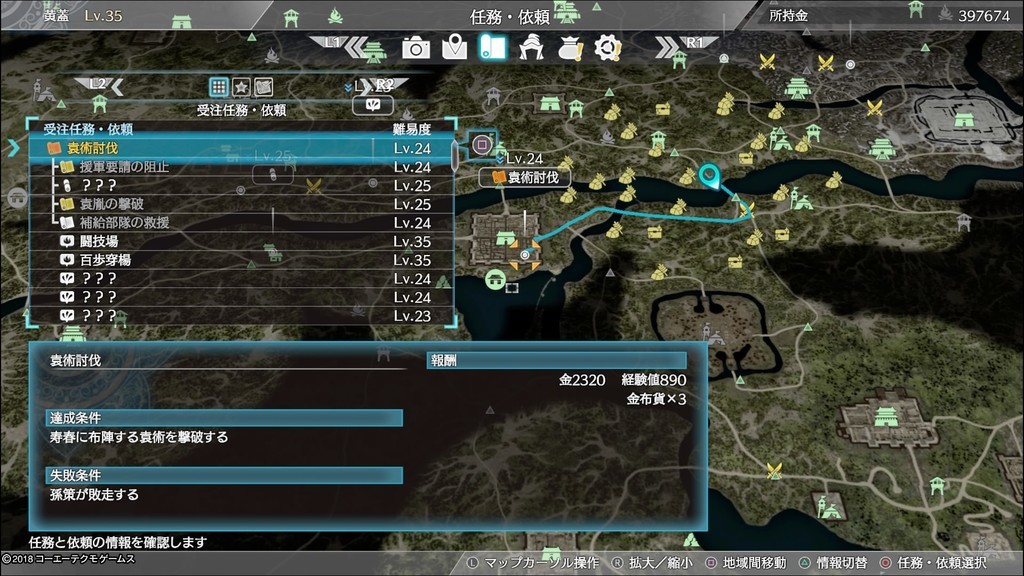
Task: Click the white book icon on 補給部隊の救援
Action: tap(67, 223)
